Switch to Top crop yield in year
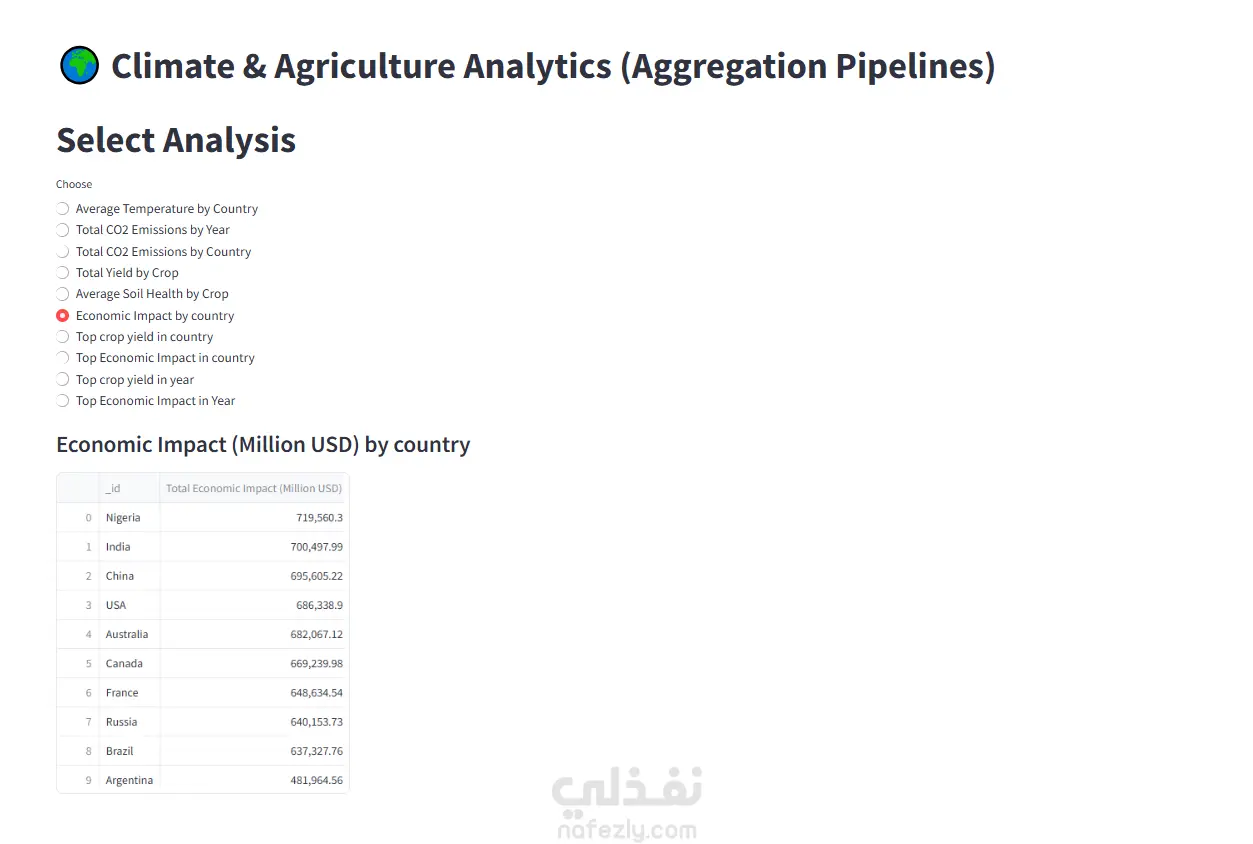The image size is (1253, 844). tap(63, 380)
